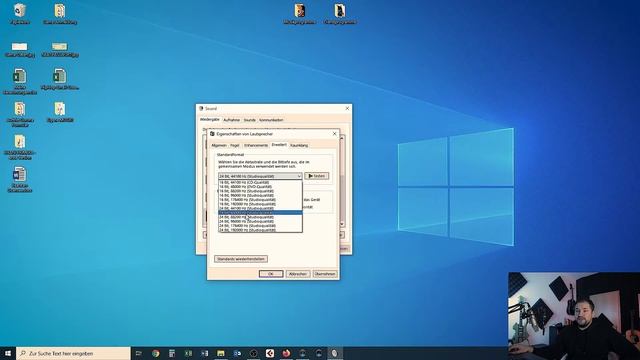This screenshot has width=640, height=360.
Task: Choose 24 Bit, 192000 Hz (Studioqualität)
Action: (260, 230)
